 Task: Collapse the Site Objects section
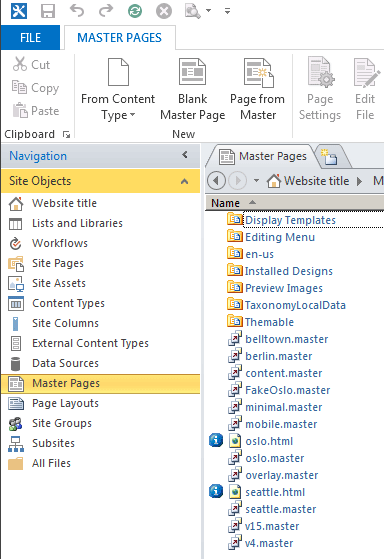(x=184, y=181)
